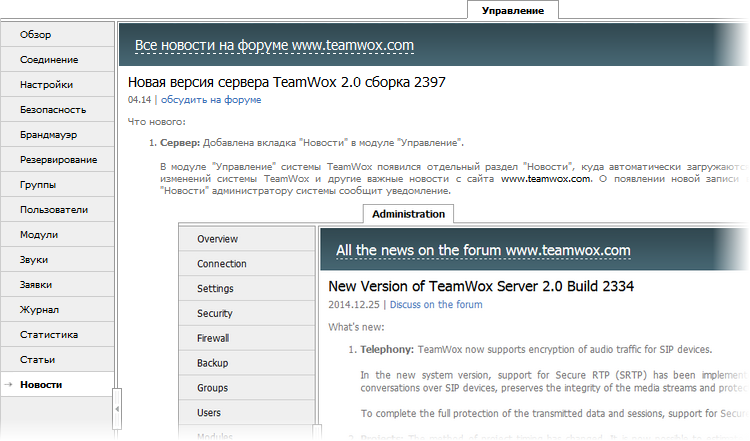The height and width of the screenshot is (441, 750).
Task: Go to Настройки in the sidebar
Action: tap(57, 85)
